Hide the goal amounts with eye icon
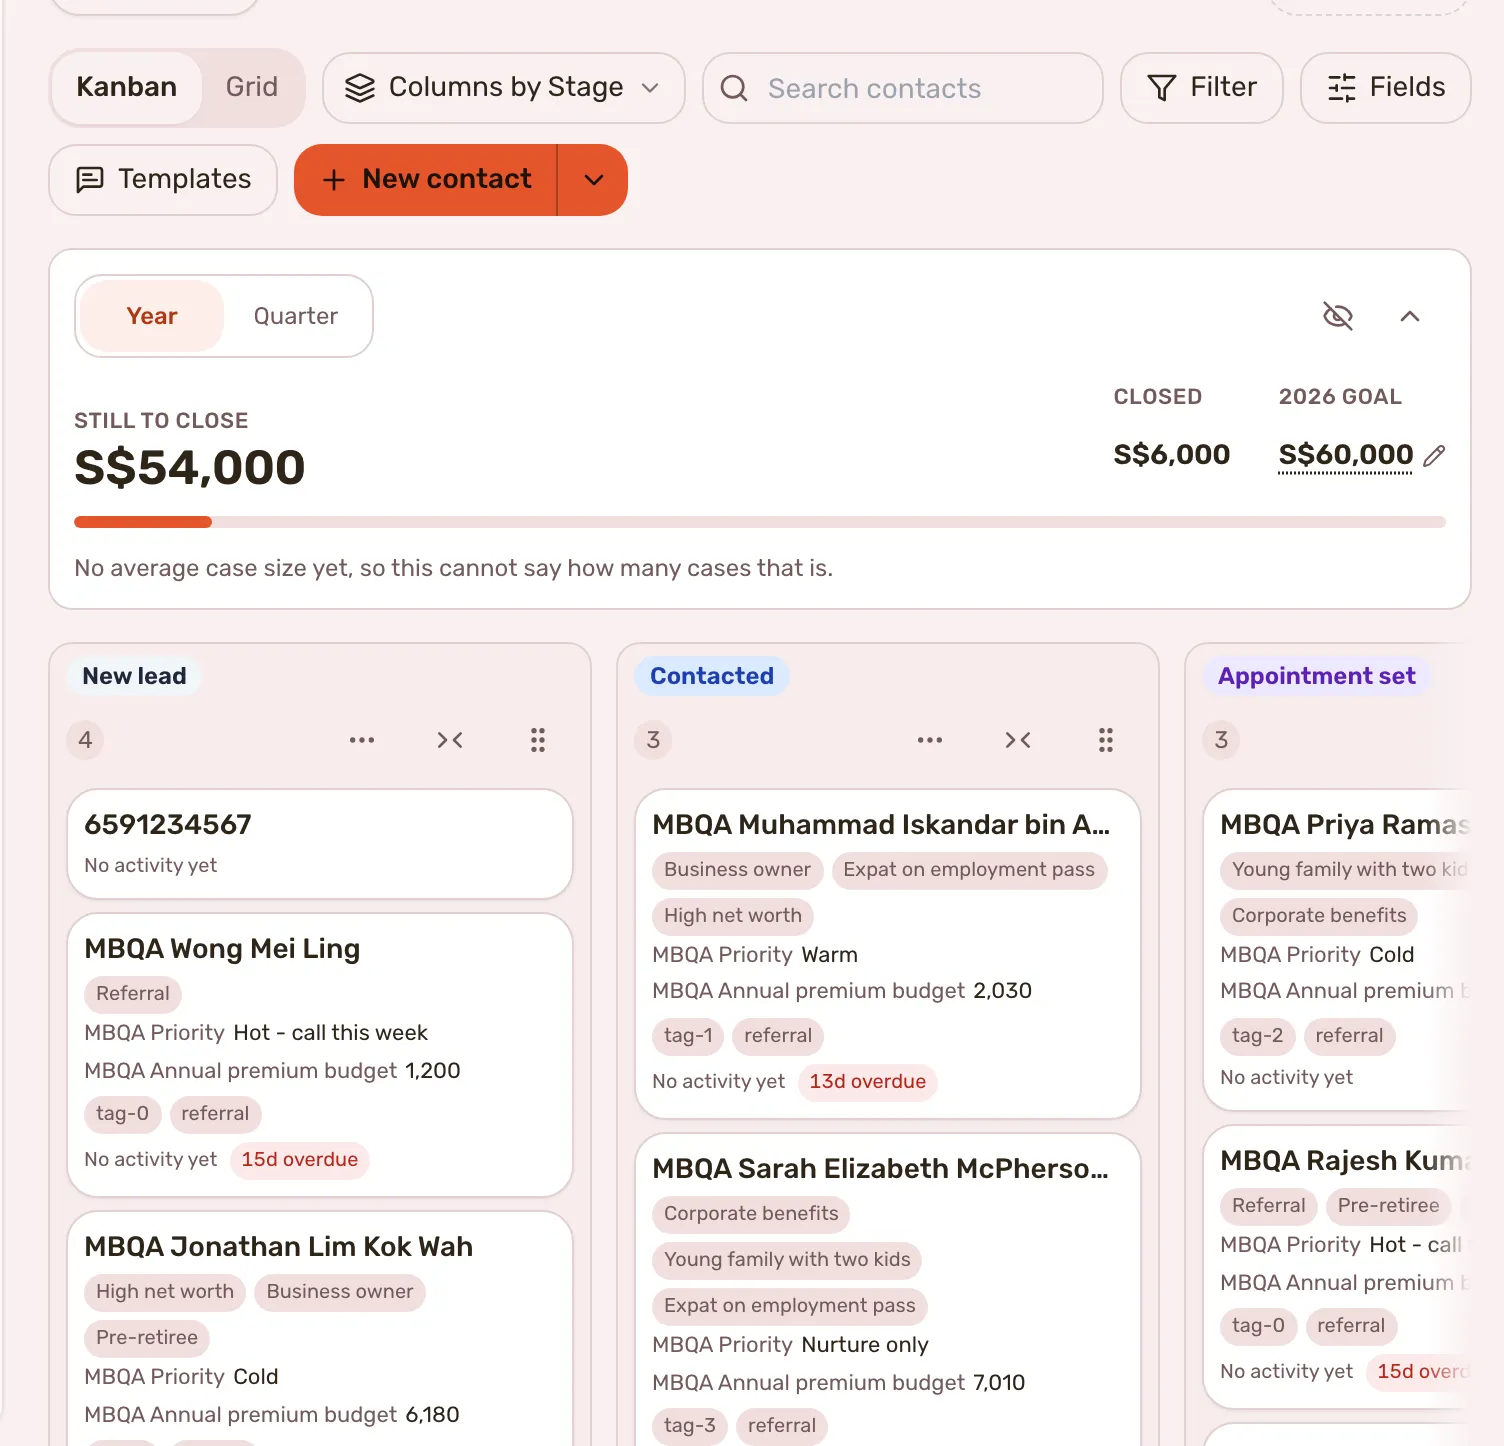Screen dimensions: 1504x1446 point(1338,316)
